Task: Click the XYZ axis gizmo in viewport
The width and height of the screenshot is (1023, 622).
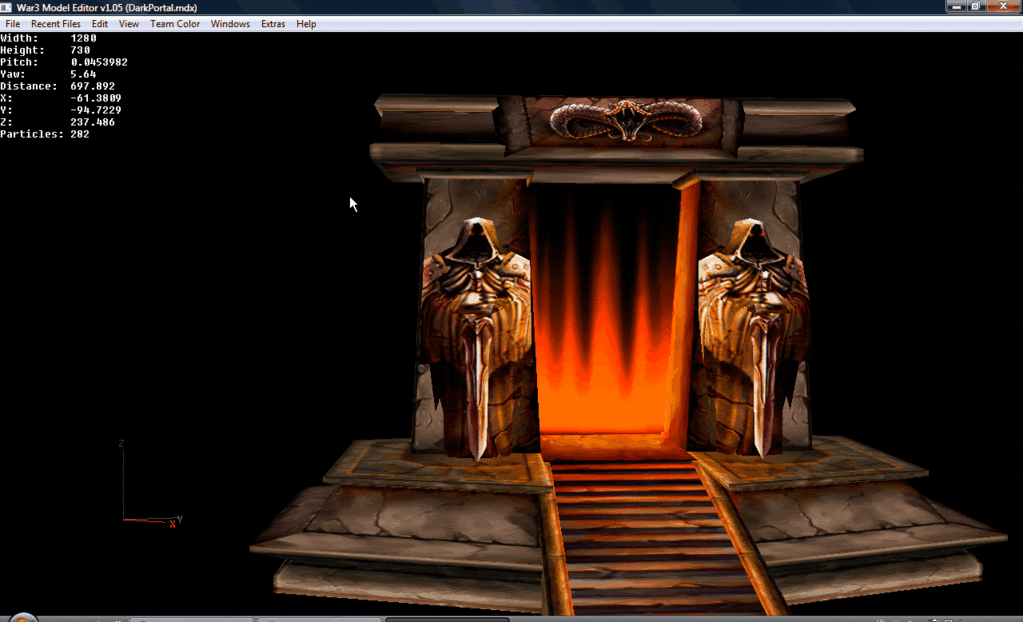Action: coord(150,484)
